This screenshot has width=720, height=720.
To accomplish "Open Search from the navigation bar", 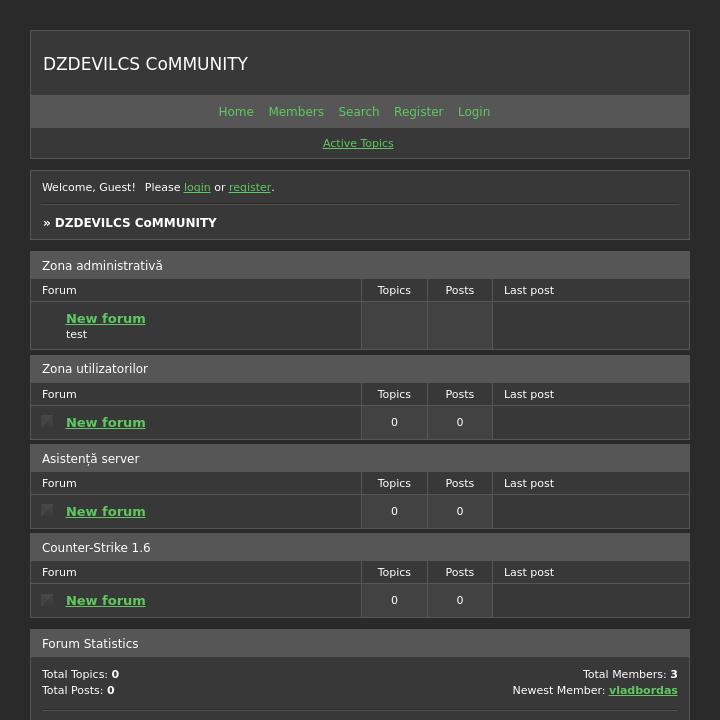I will coord(358,112).
